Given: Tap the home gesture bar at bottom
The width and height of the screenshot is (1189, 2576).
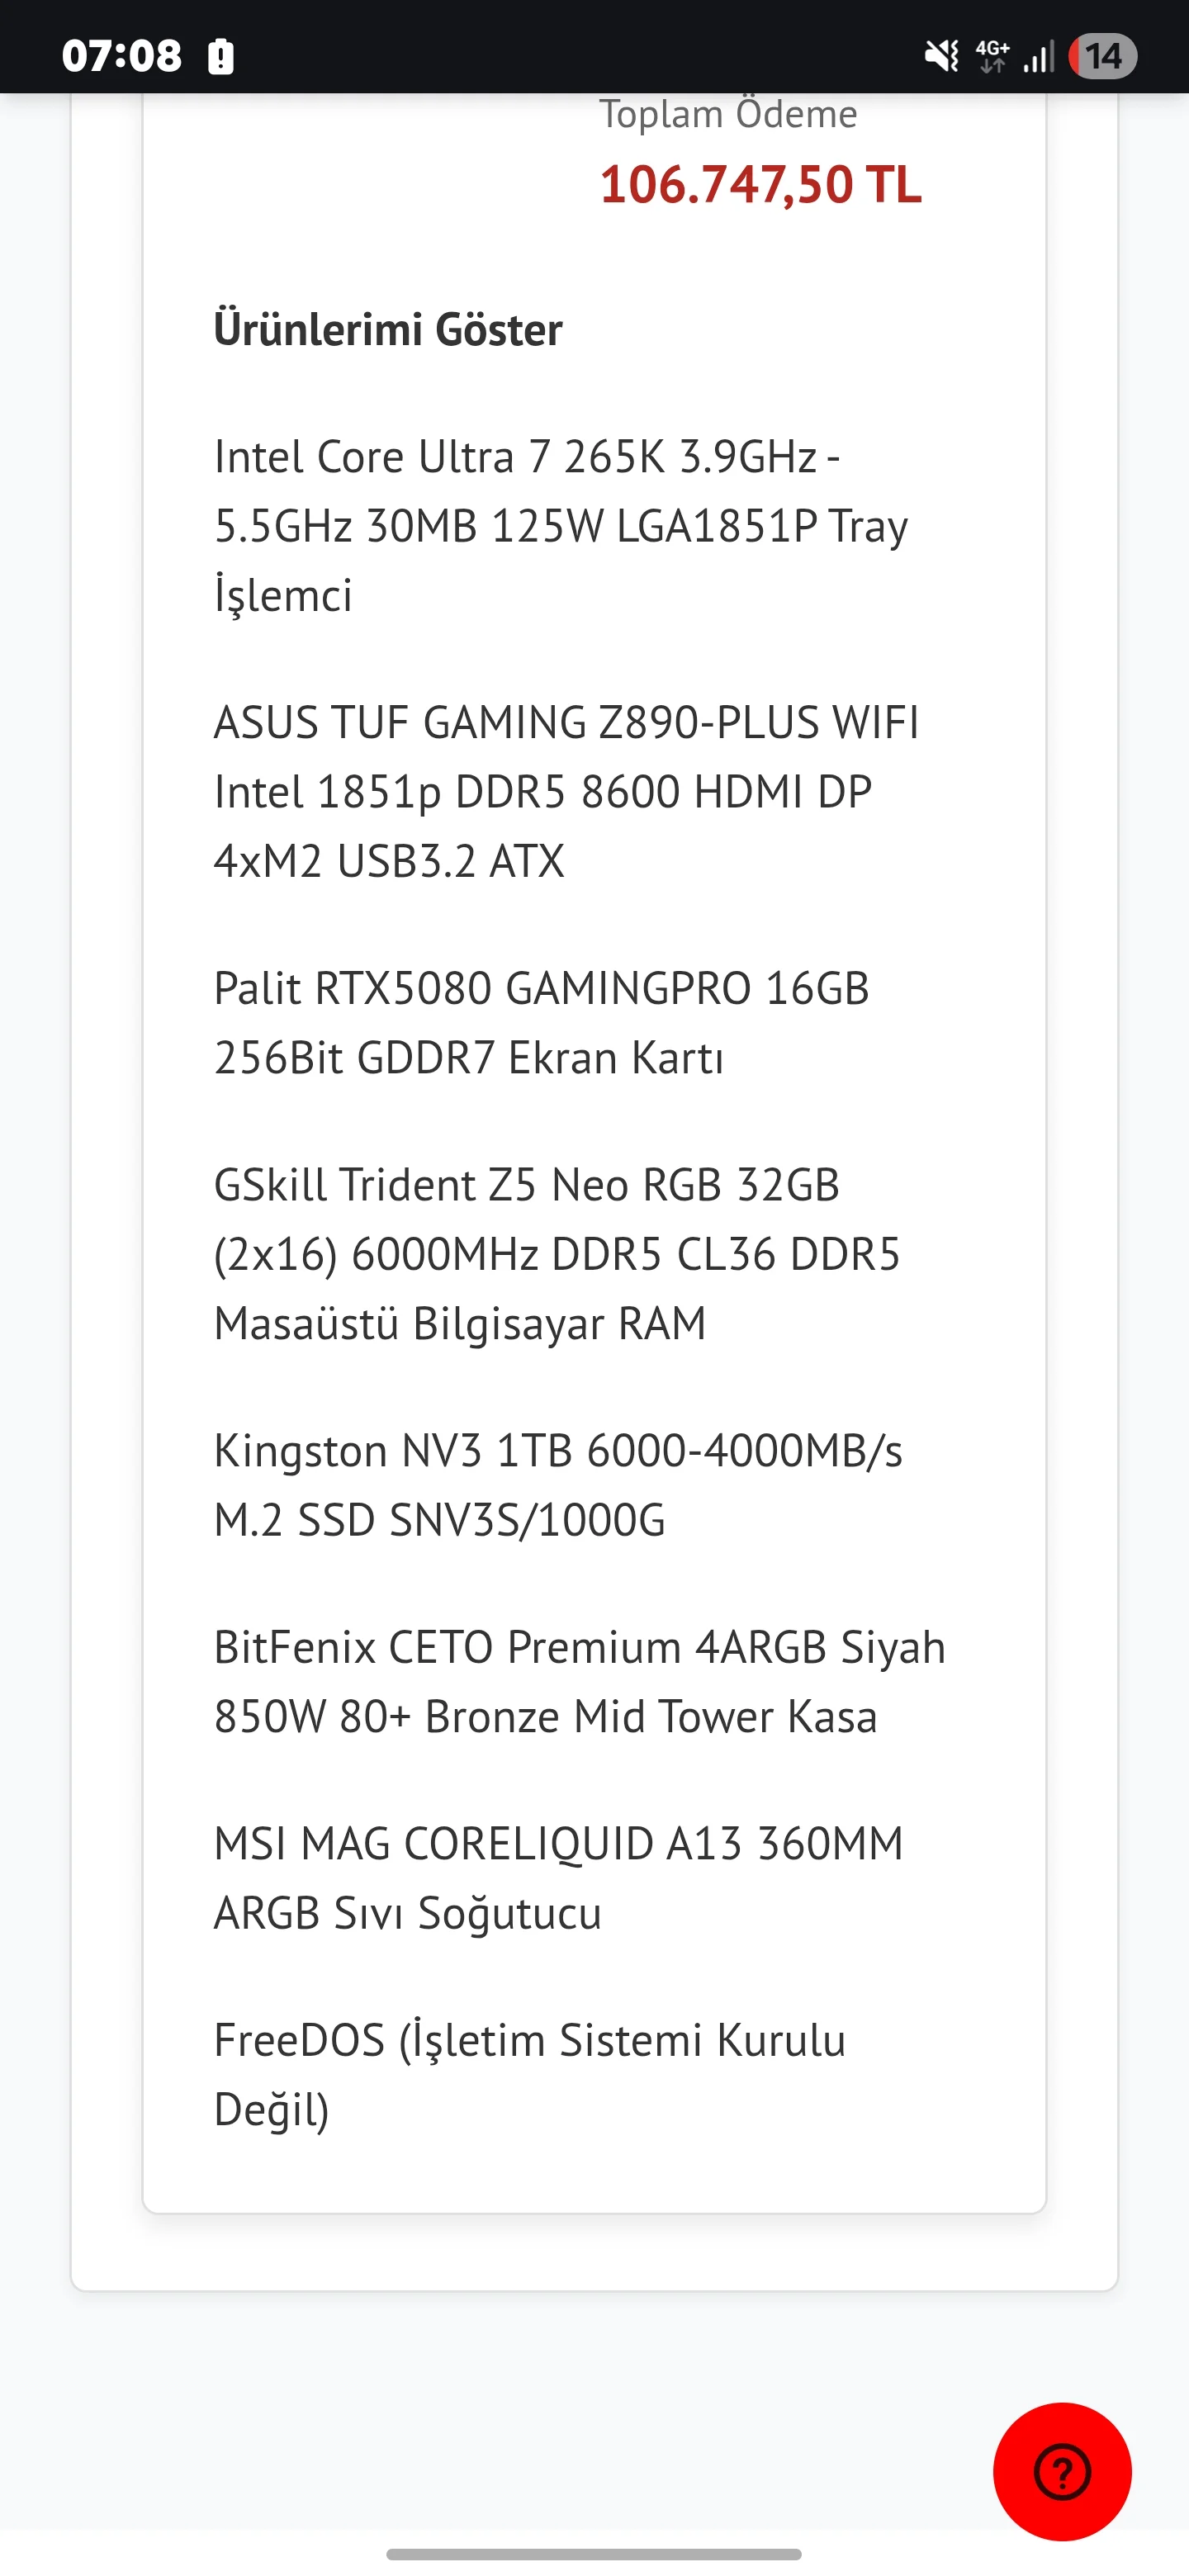Looking at the screenshot, I should click(x=594, y=2554).
